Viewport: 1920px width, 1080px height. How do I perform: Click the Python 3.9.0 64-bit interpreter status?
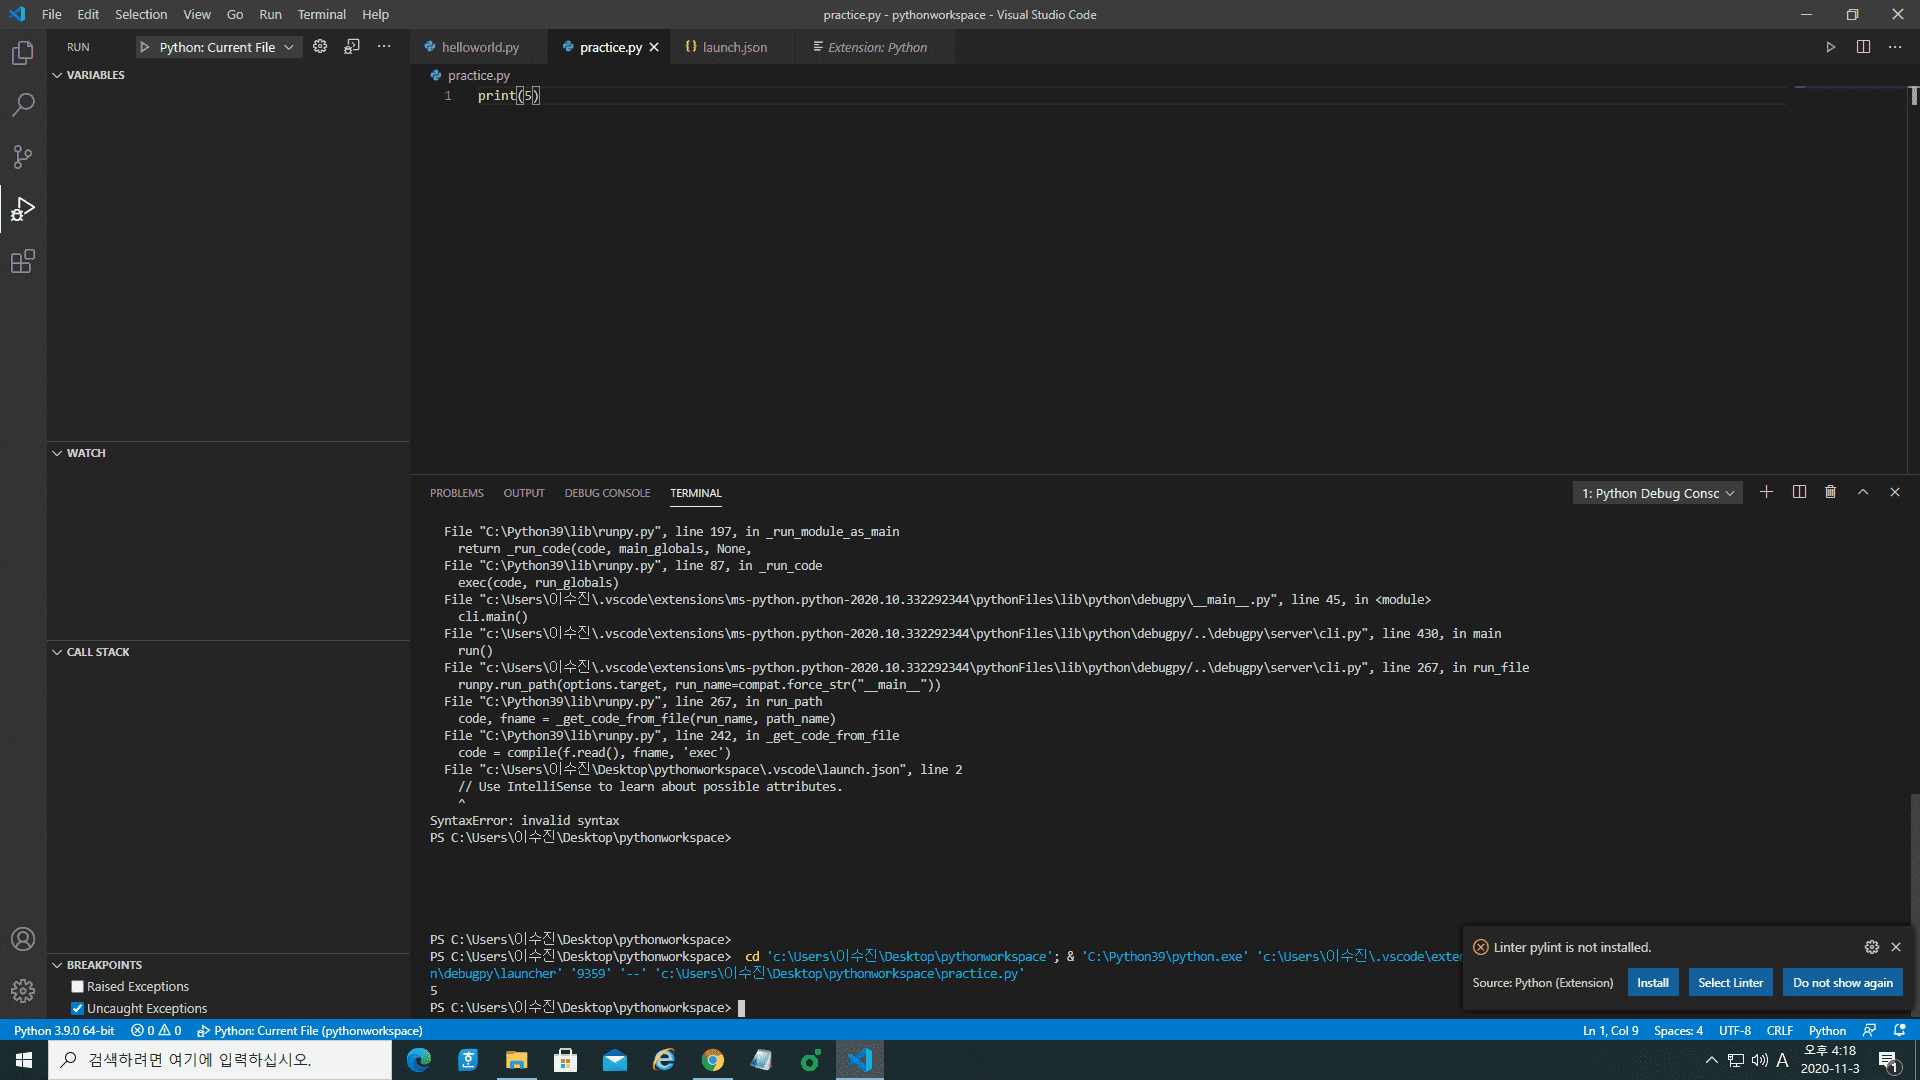coord(64,1031)
